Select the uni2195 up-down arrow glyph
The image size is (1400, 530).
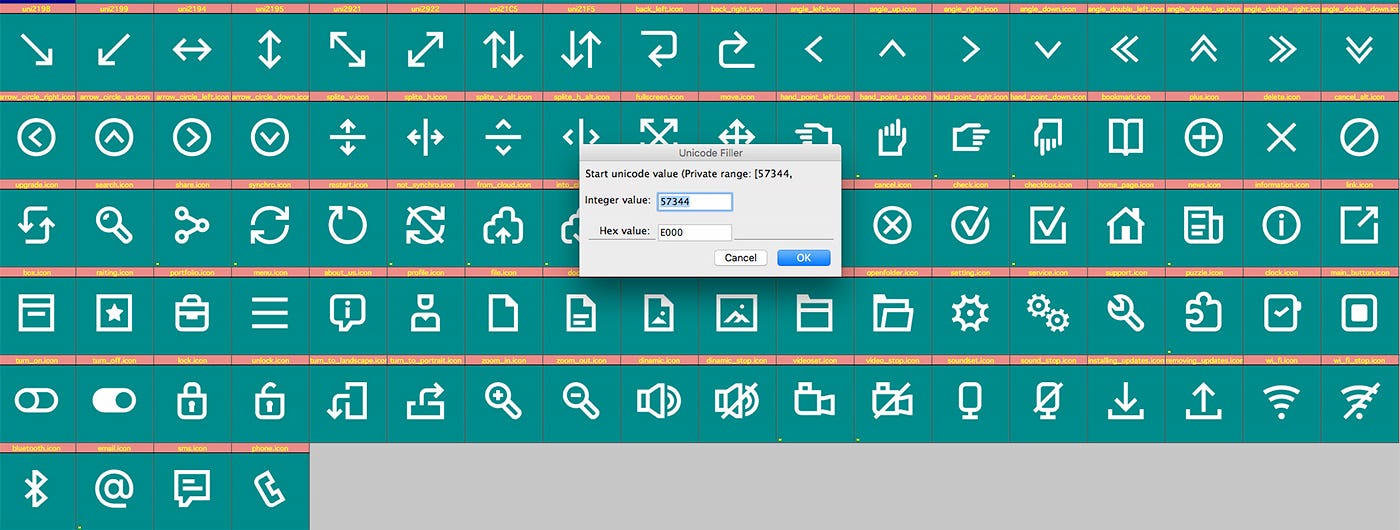pos(270,50)
